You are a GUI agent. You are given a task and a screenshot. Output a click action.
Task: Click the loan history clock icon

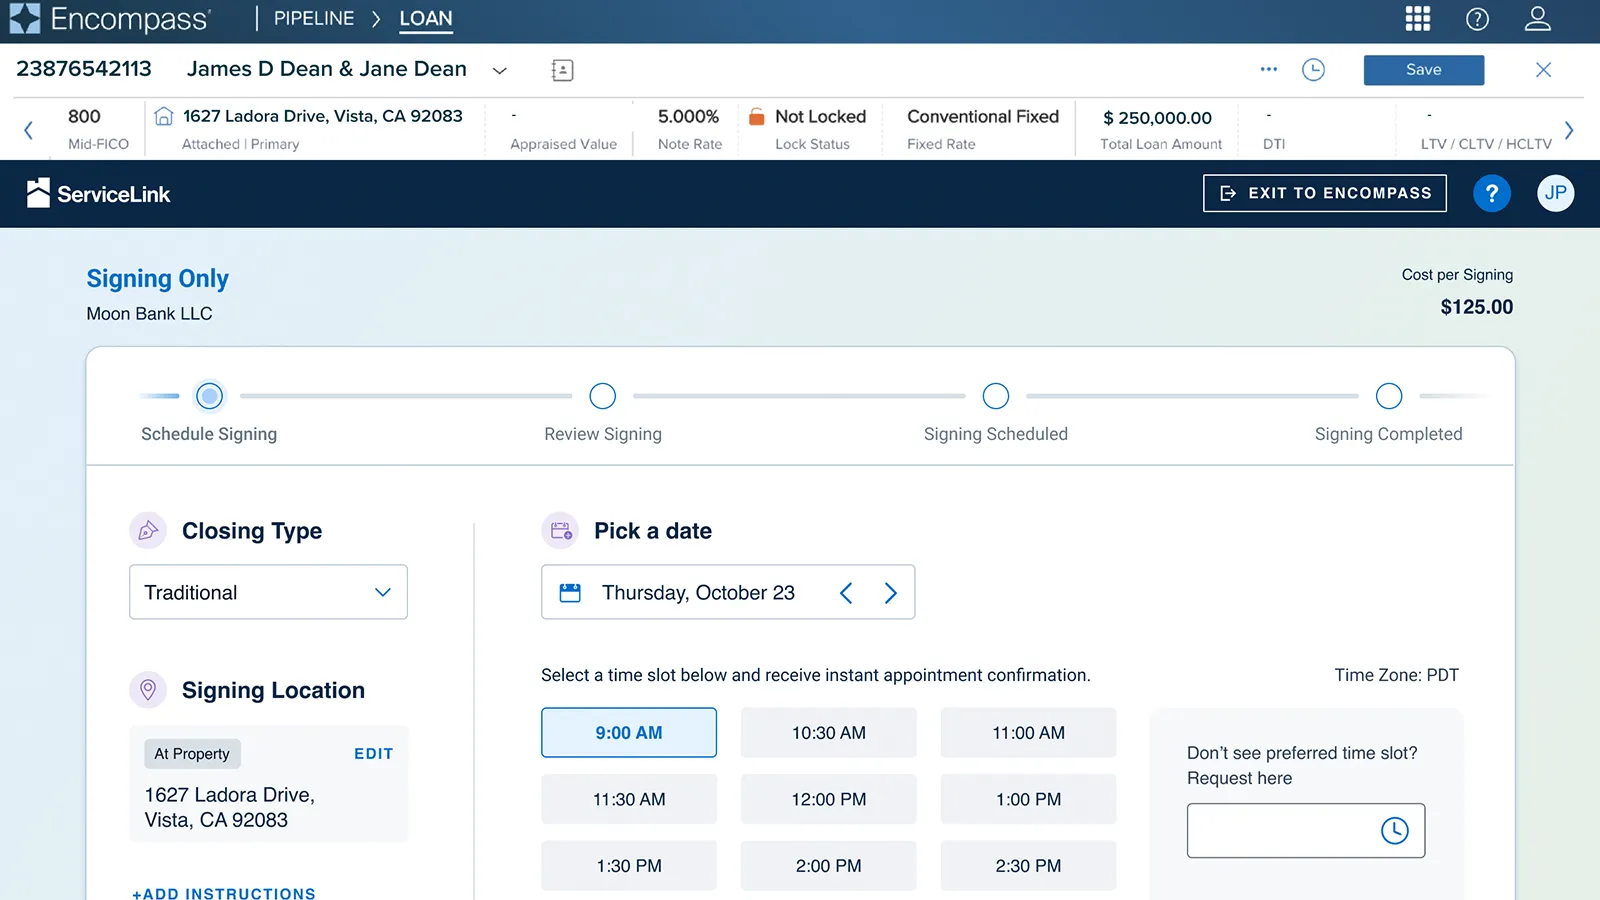(x=1313, y=70)
